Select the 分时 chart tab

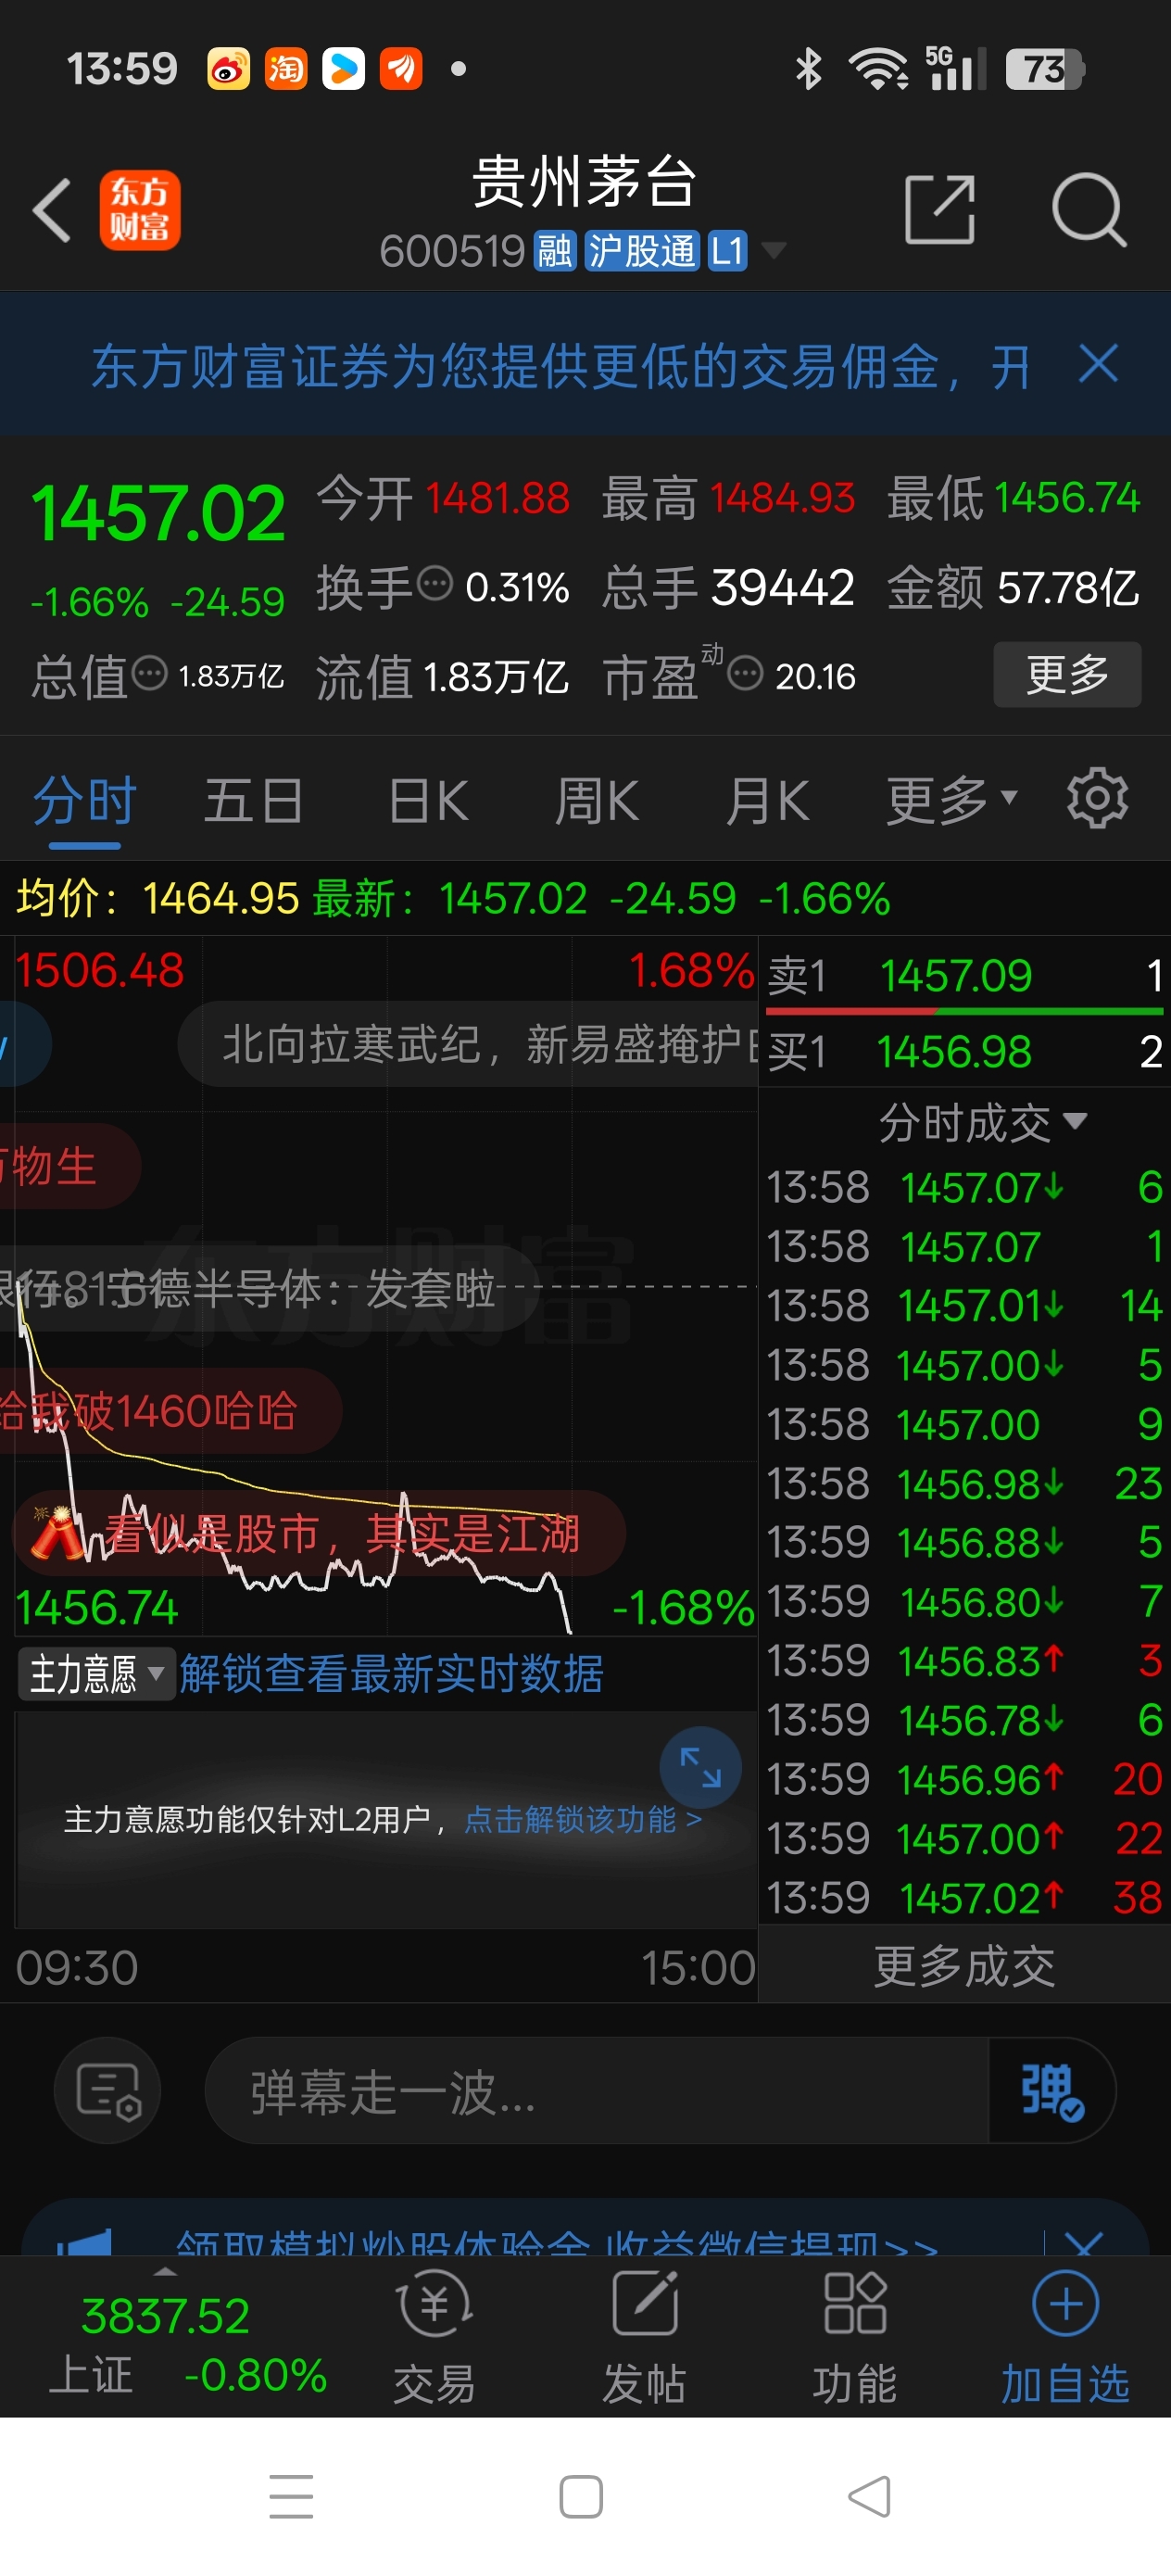click(x=84, y=802)
